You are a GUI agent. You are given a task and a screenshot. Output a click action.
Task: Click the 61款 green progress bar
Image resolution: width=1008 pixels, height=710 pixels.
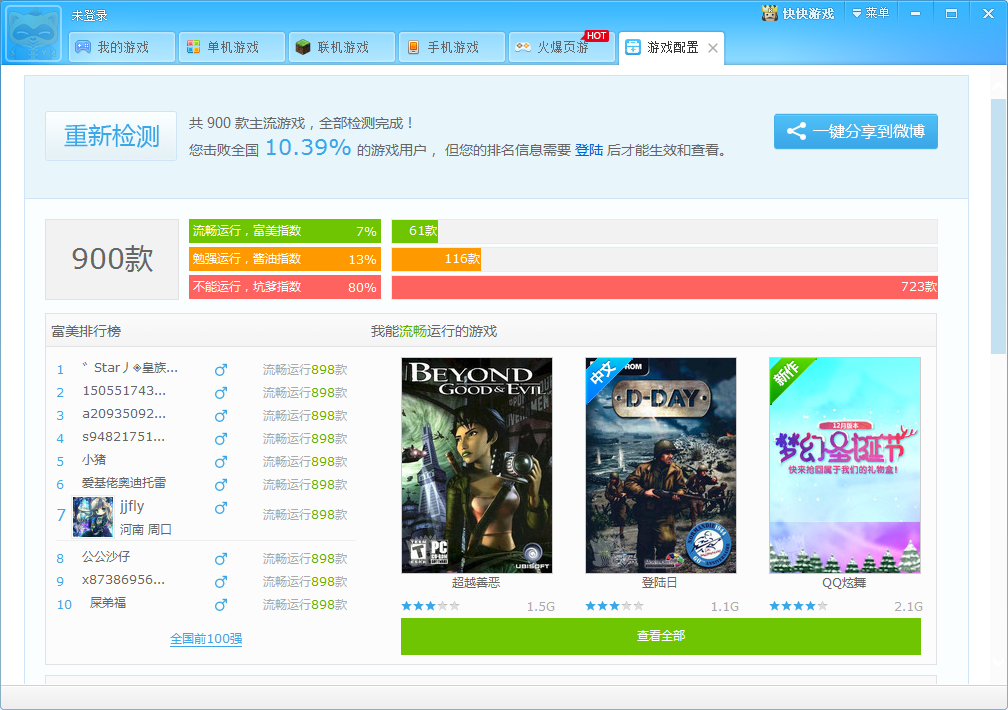coord(415,232)
